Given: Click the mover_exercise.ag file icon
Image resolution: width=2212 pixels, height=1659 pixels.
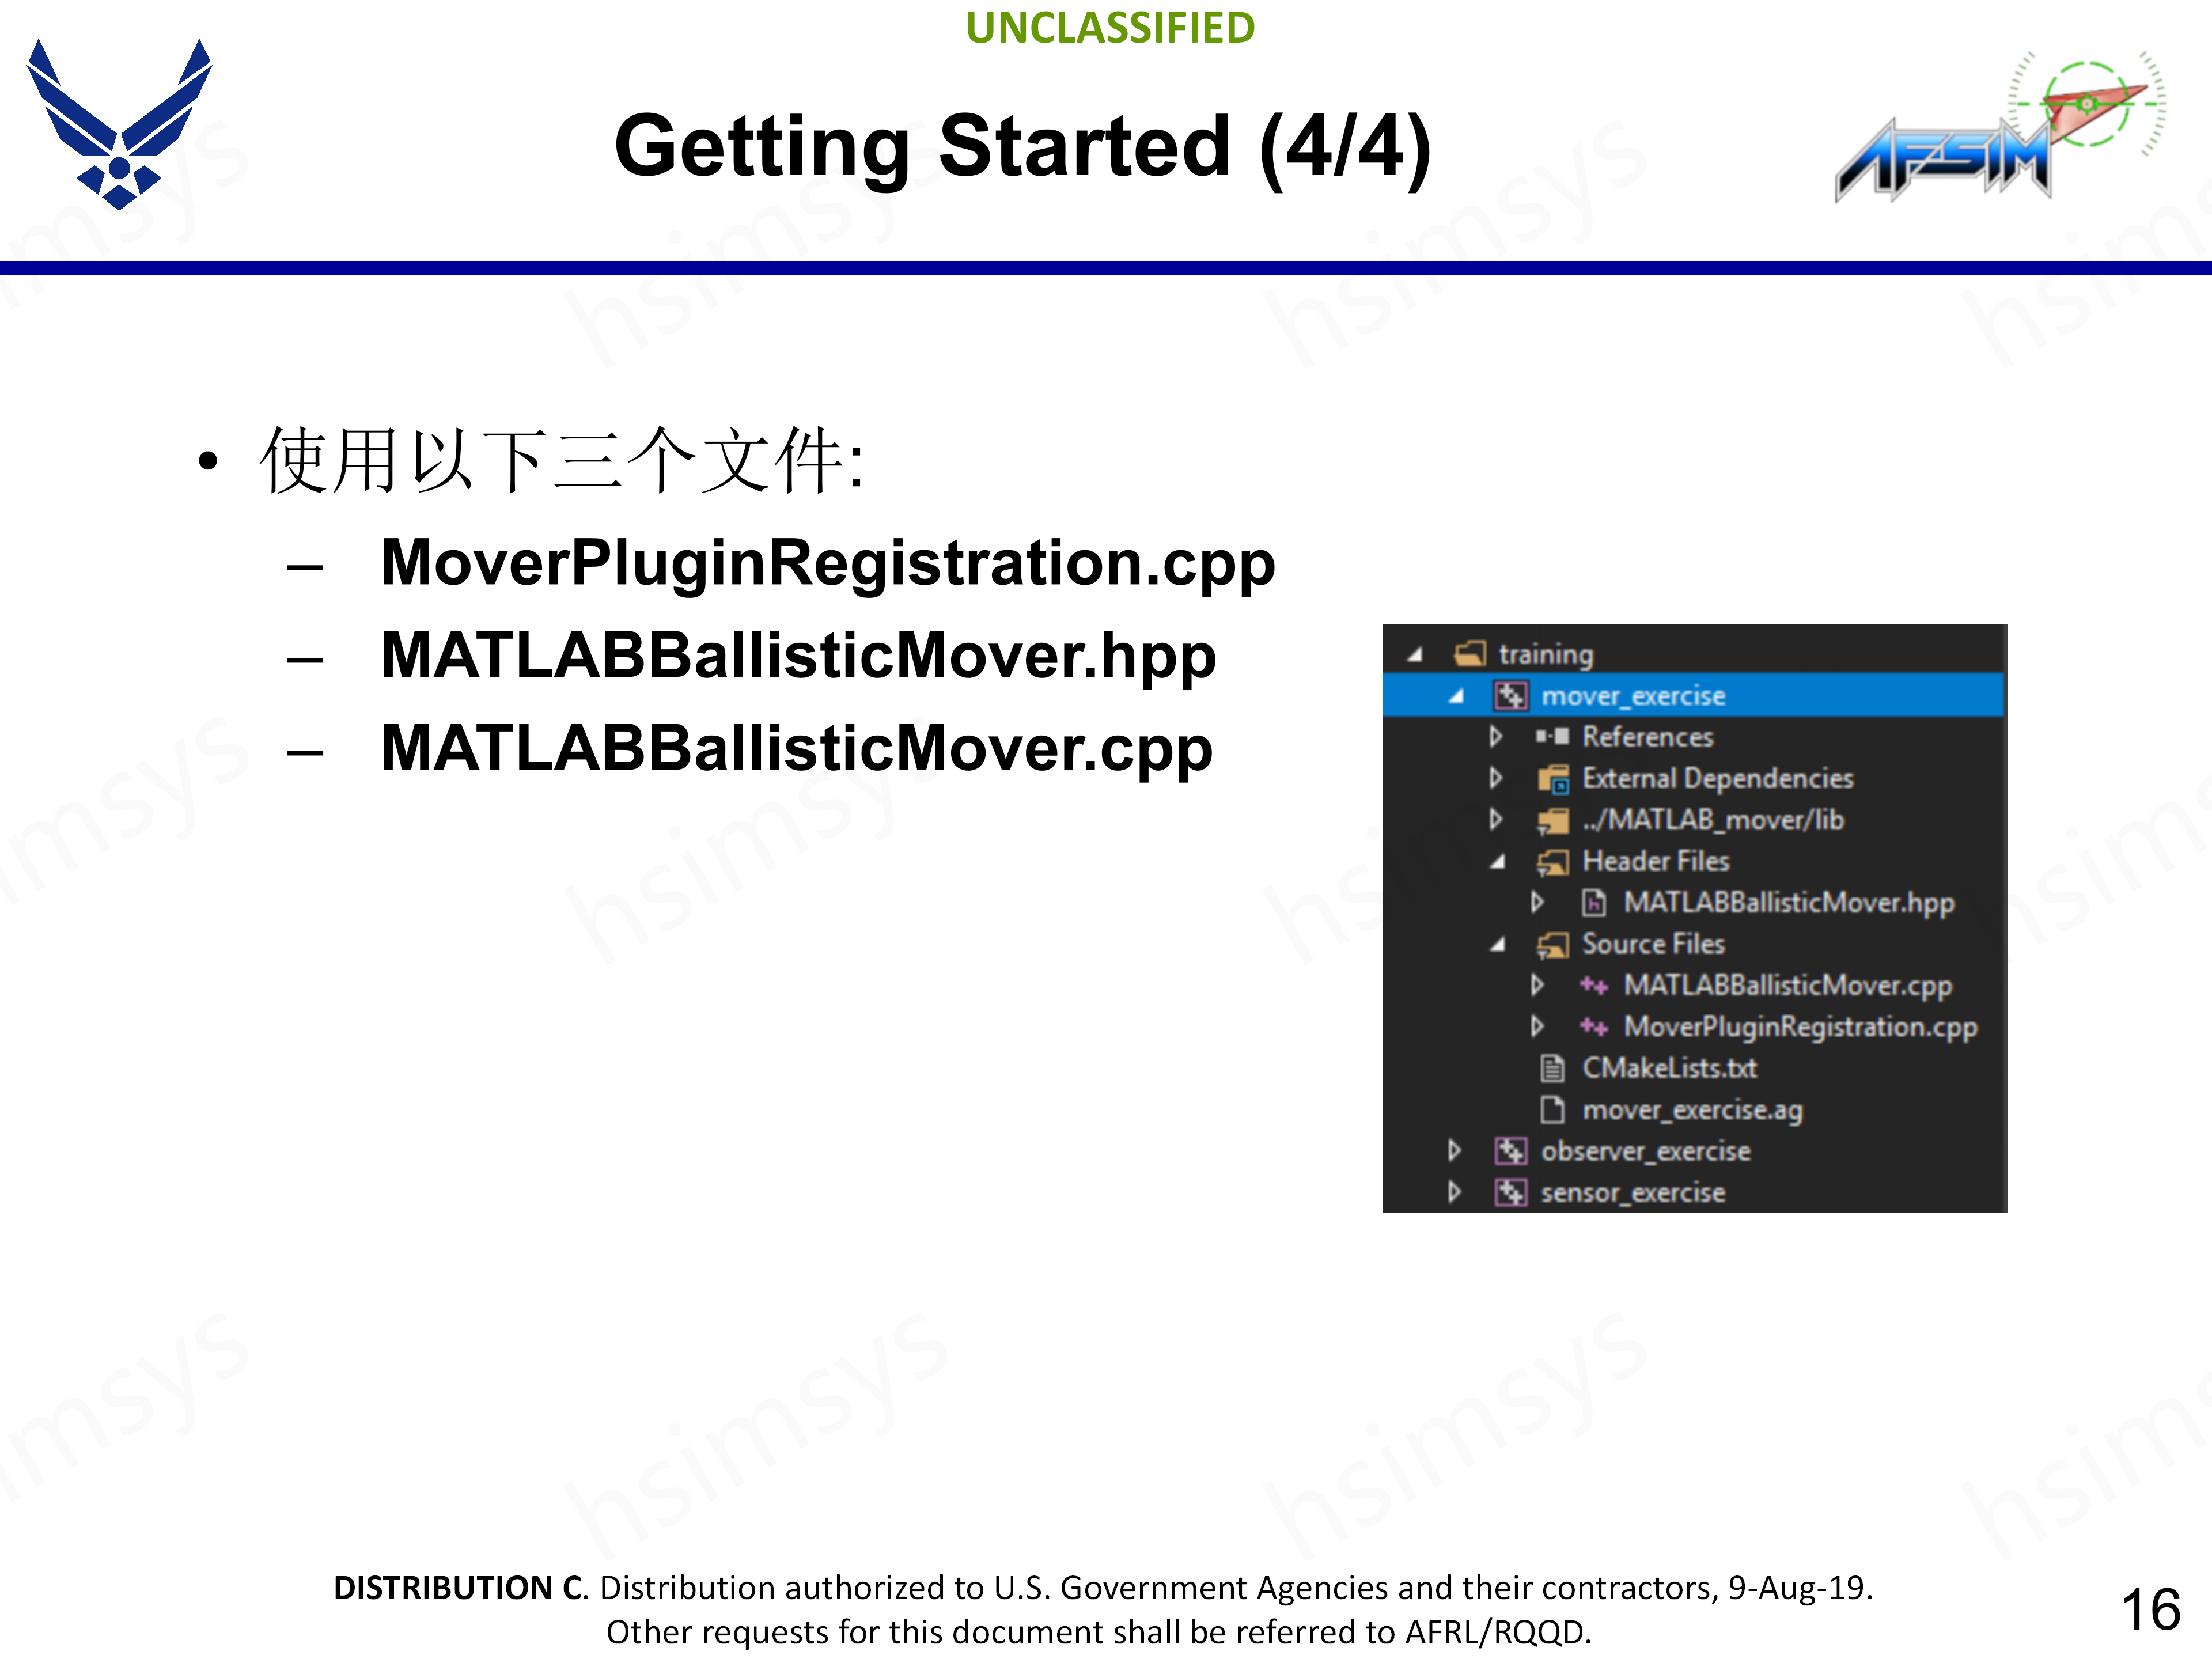Looking at the screenshot, I should point(1554,1110).
